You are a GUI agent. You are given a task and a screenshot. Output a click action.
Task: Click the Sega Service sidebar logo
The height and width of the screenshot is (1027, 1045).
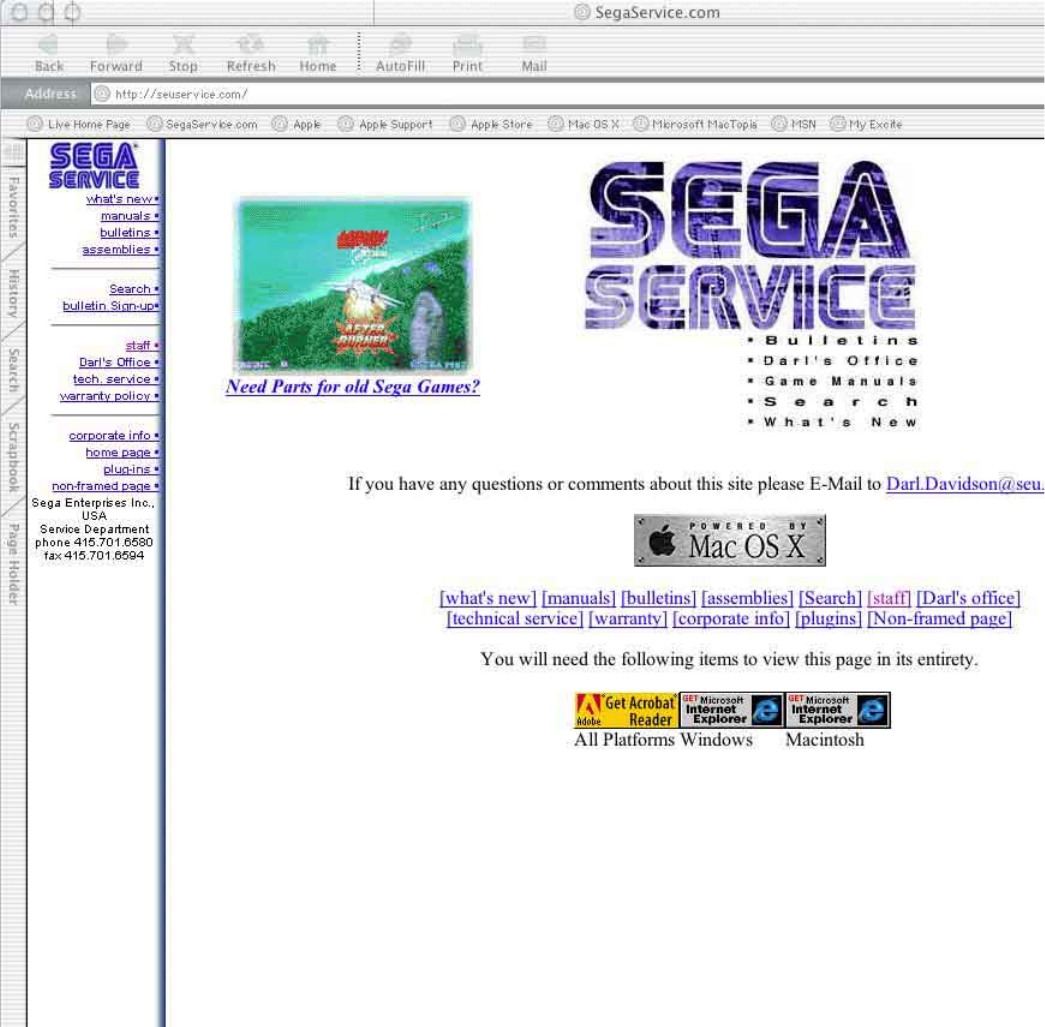[x=94, y=165]
